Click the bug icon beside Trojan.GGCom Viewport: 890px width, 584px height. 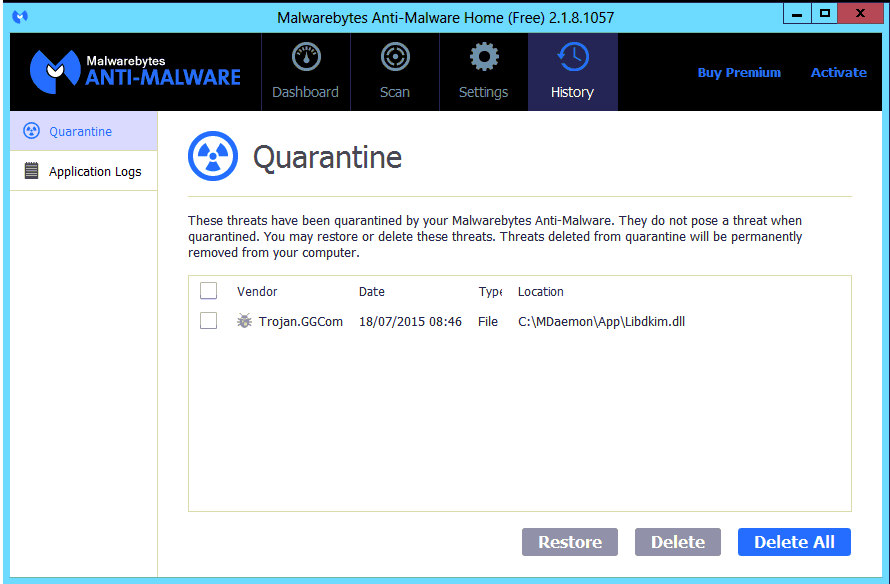pos(244,321)
